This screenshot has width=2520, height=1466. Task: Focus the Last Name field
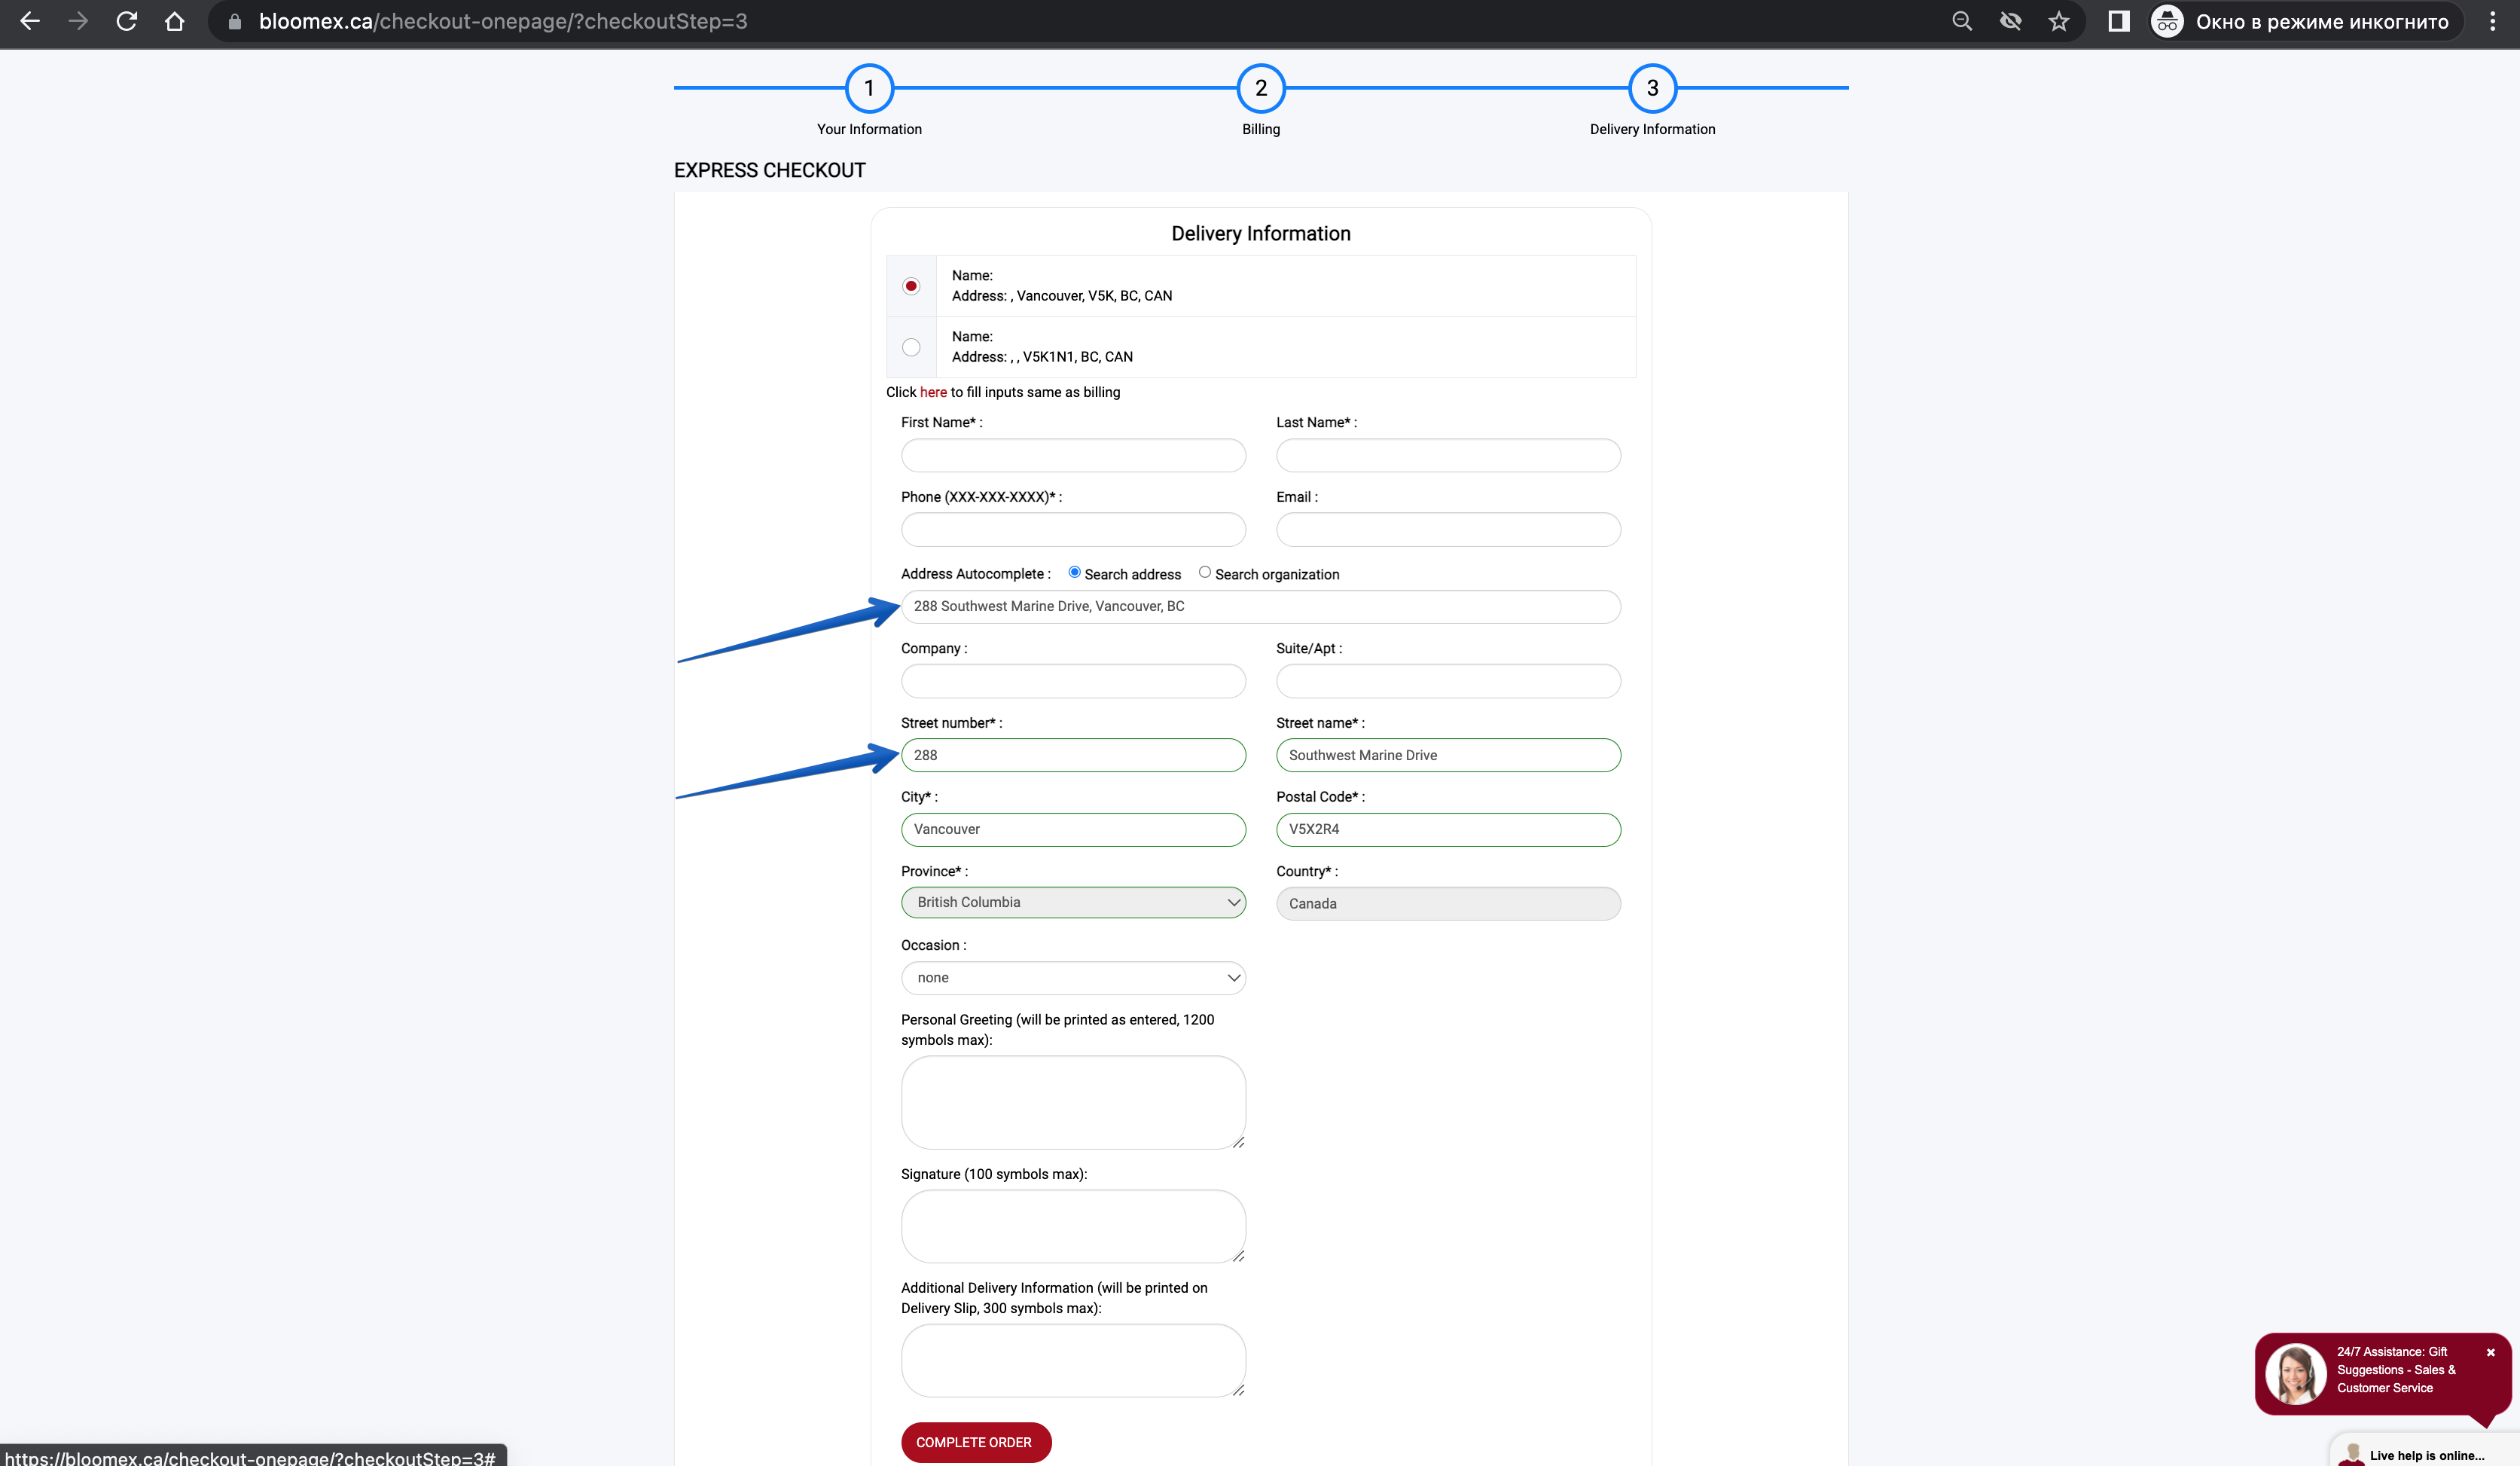click(1448, 455)
